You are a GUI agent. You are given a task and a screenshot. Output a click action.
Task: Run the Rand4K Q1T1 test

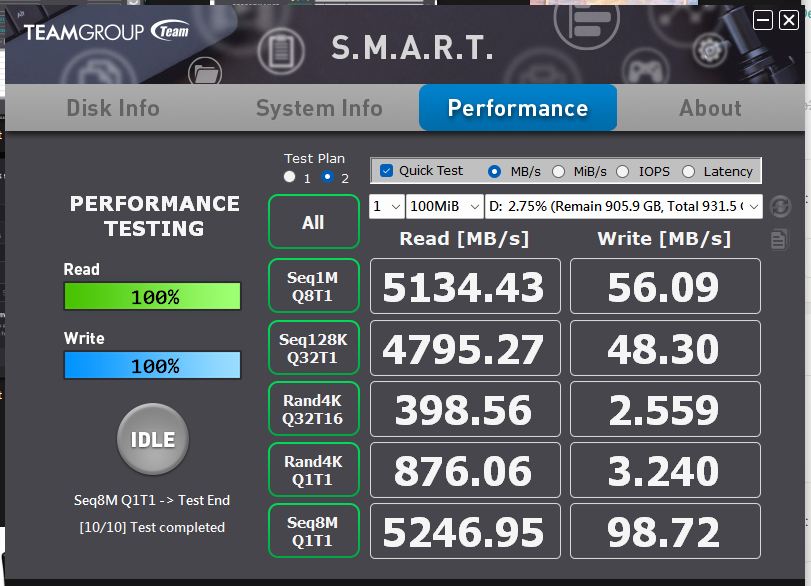tap(314, 470)
